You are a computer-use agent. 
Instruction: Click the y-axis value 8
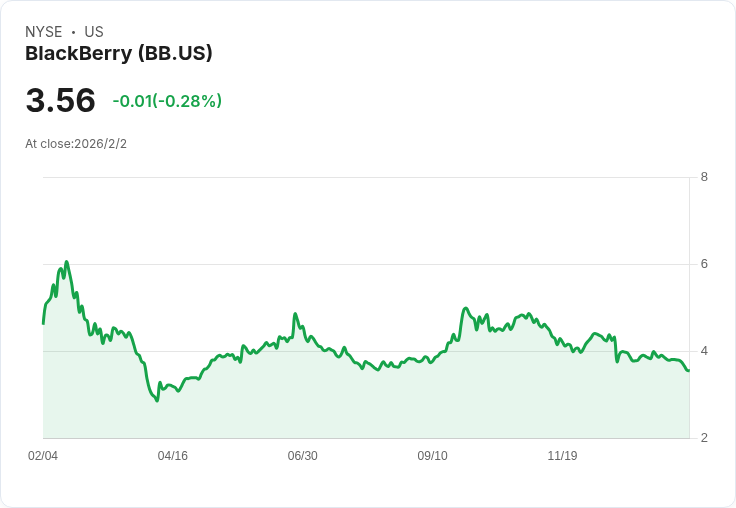704,178
